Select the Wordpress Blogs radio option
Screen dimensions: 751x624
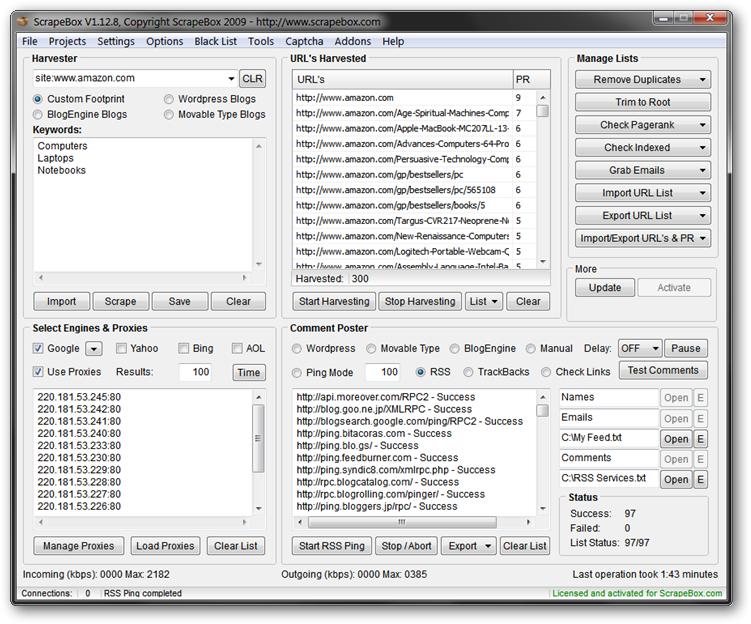[169, 99]
